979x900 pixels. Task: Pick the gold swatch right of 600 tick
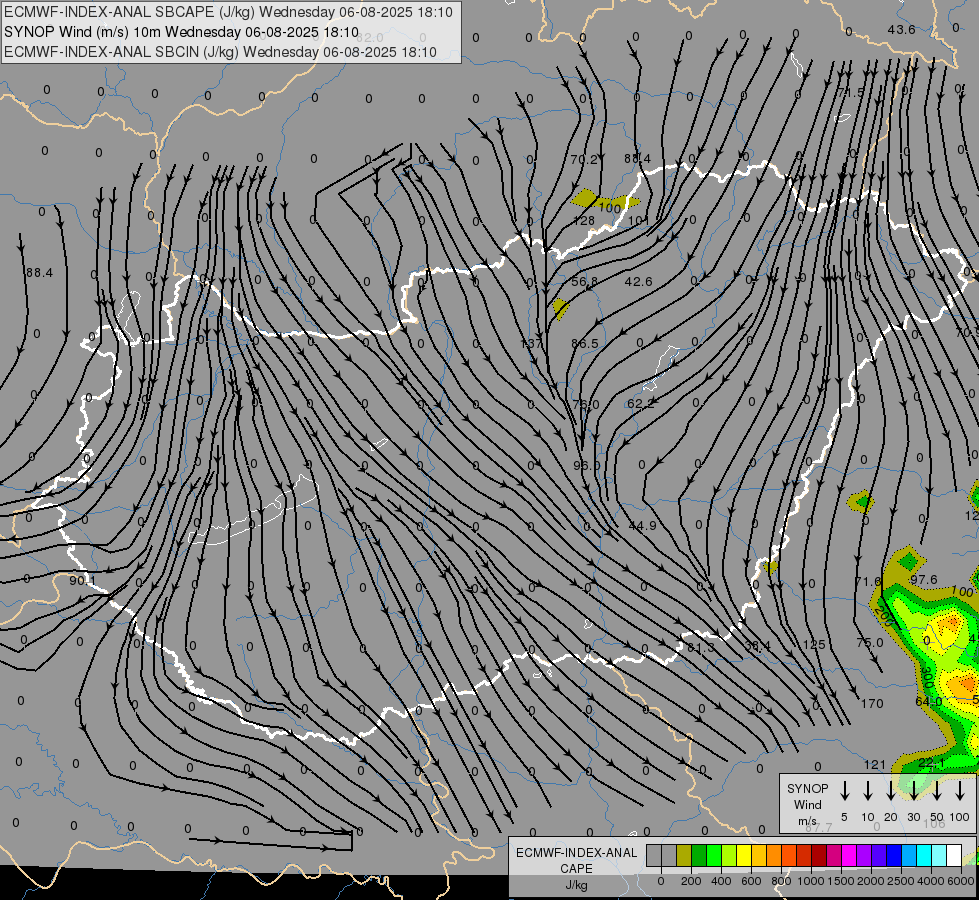[759, 855]
